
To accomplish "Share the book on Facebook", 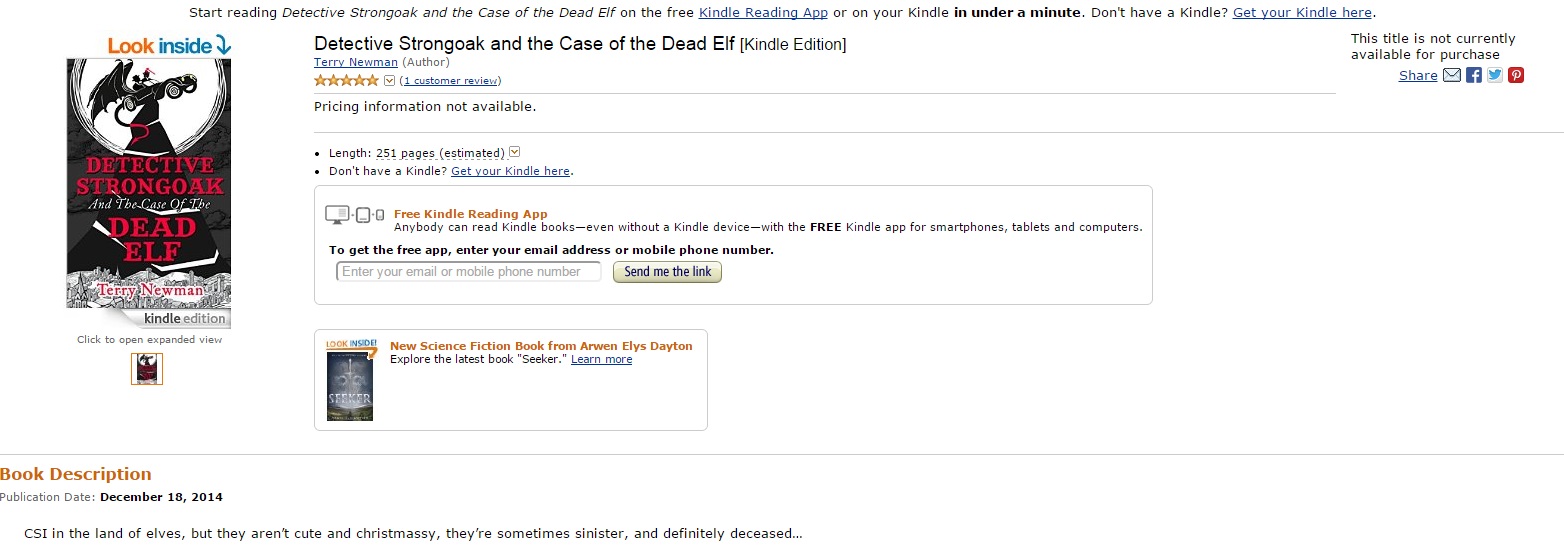I will tap(1473, 75).
